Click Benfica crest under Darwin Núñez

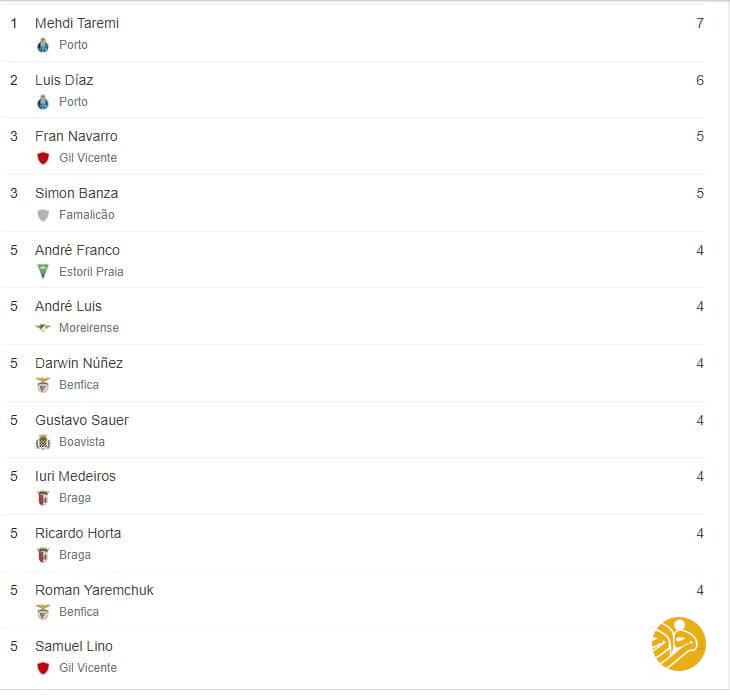[42, 385]
